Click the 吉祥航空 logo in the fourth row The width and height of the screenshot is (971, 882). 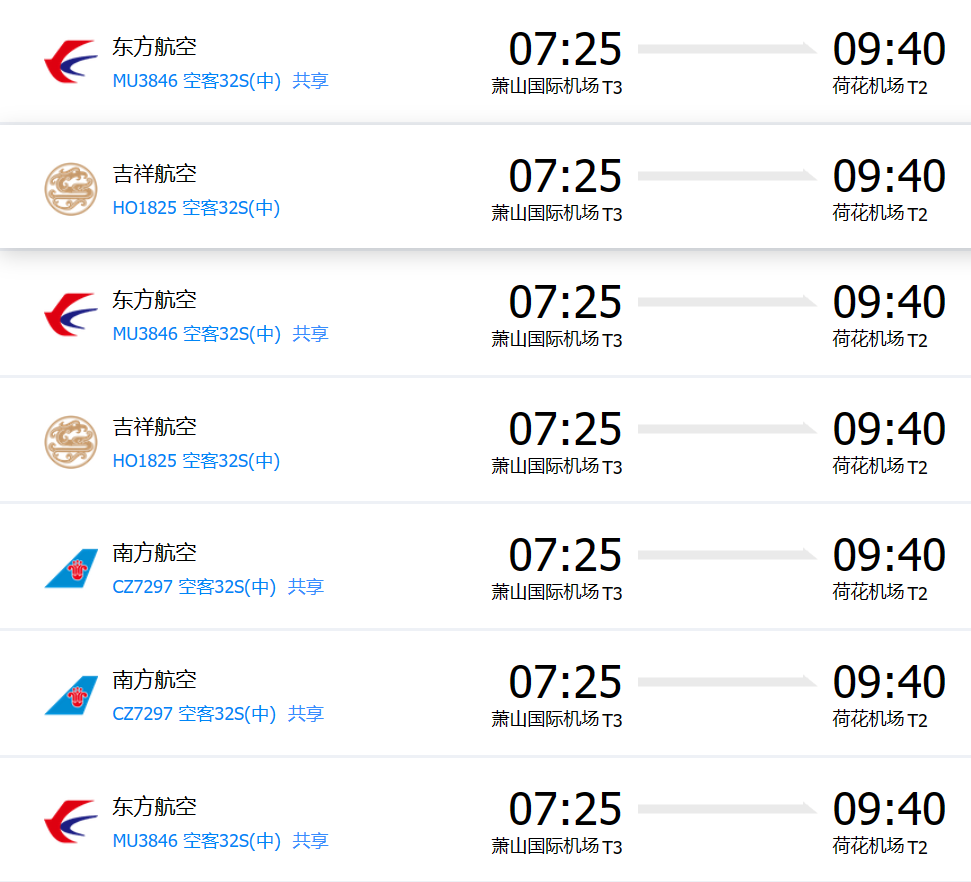click(x=71, y=442)
